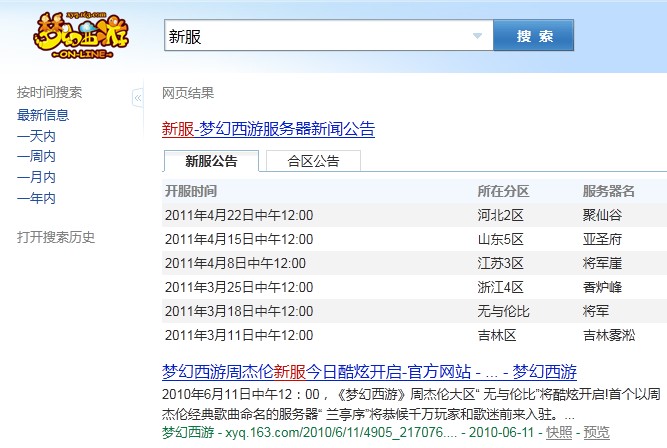
Task: Click the 山东5区 zone cell
Action: tap(501, 239)
